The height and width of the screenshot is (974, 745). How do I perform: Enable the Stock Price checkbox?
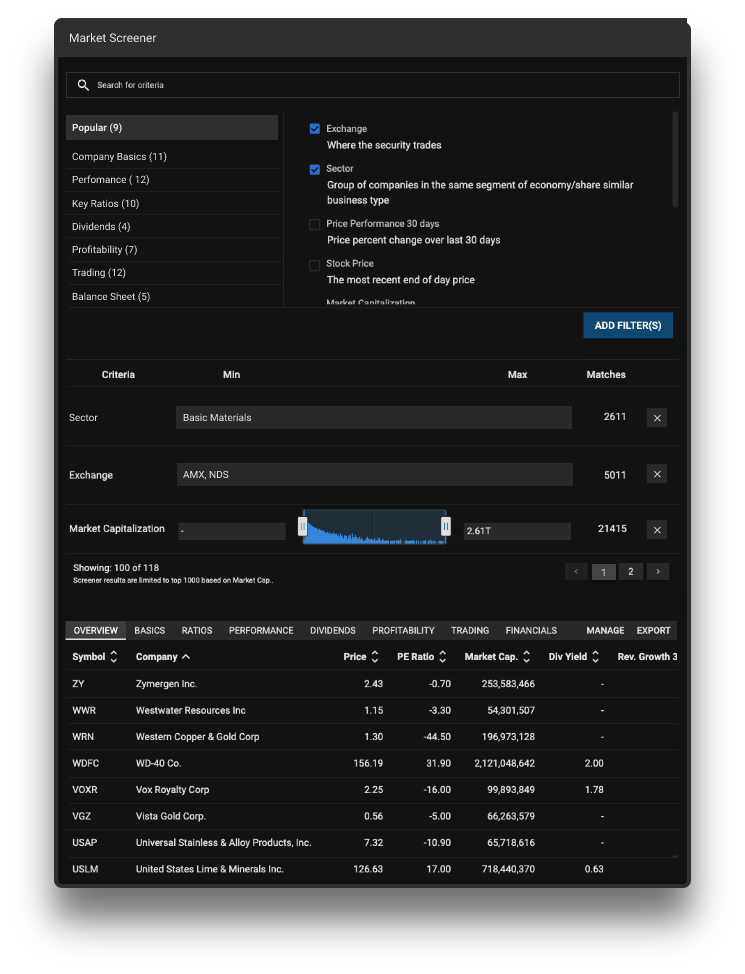[315, 265]
